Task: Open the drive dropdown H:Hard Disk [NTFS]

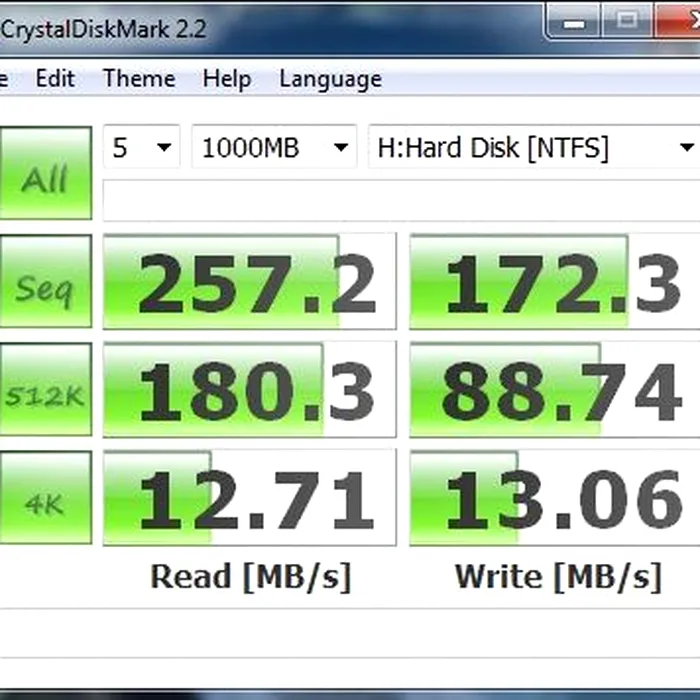Action: click(x=534, y=147)
